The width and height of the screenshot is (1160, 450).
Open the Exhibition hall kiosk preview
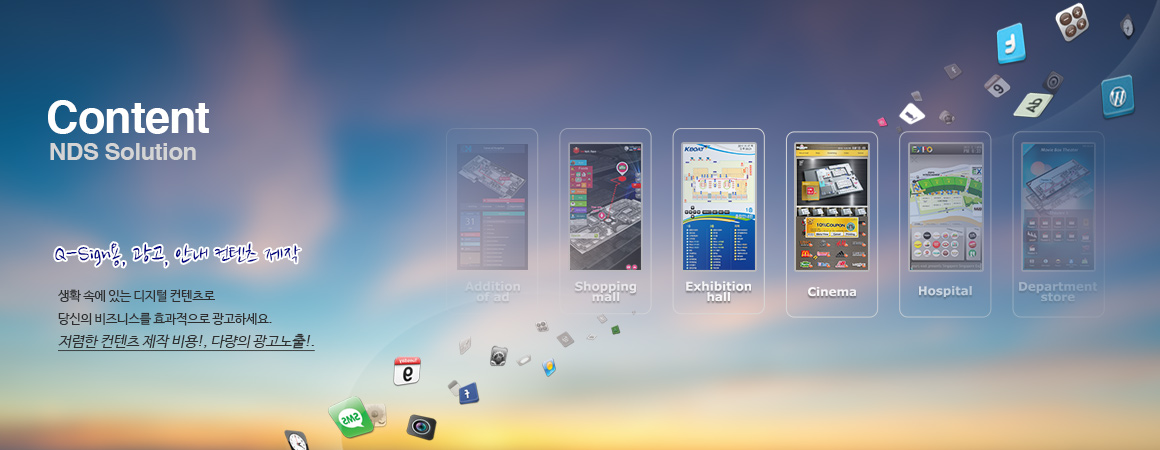click(718, 221)
